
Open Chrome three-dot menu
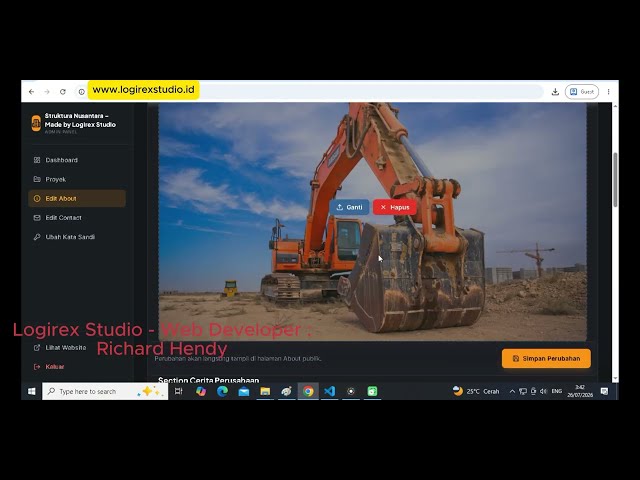click(609, 92)
